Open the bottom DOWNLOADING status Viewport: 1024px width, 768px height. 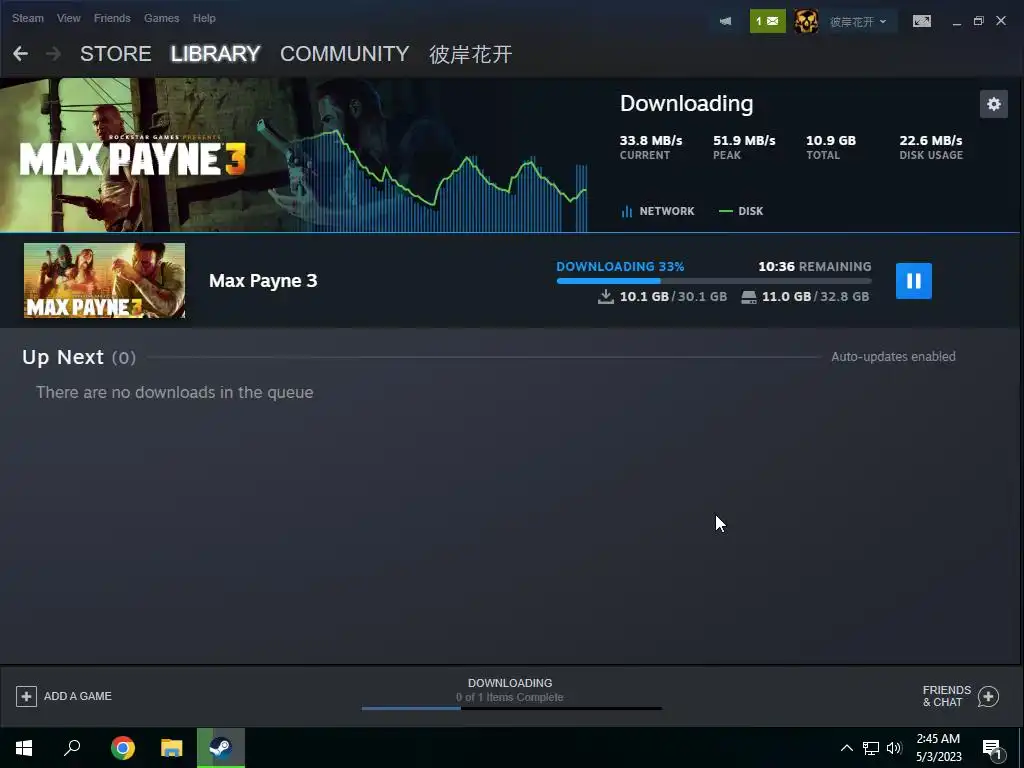click(510, 683)
